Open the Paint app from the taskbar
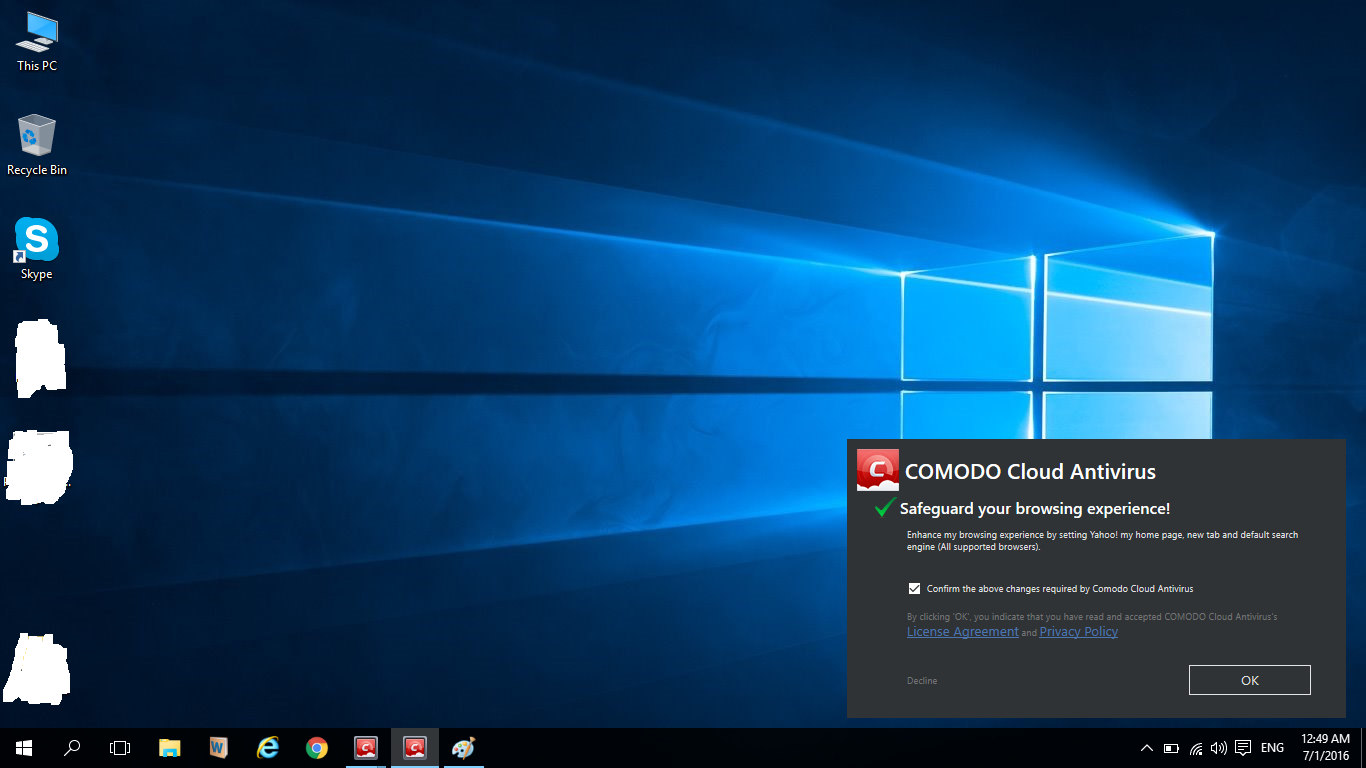Screen dimensions: 1366x768 click(x=463, y=748)
